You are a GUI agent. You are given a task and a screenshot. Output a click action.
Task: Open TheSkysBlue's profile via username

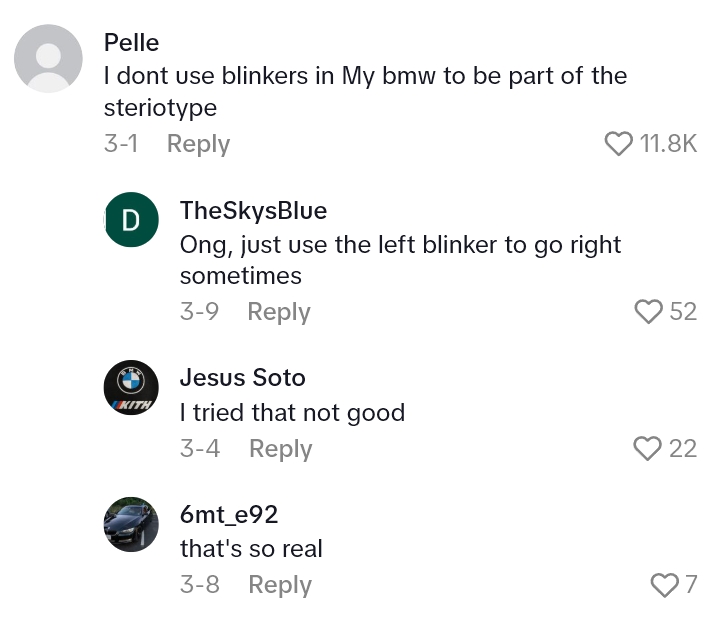(x=253, y=210)
